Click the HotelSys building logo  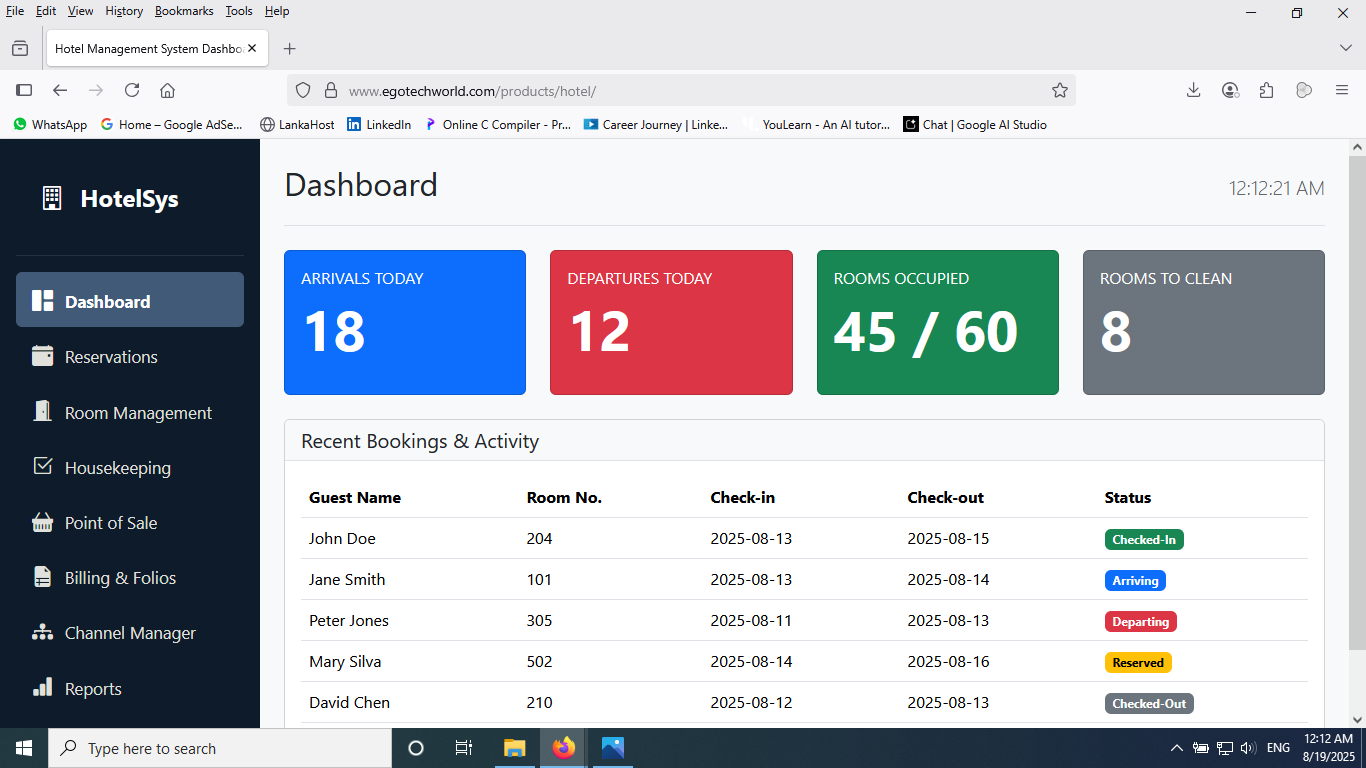click(54, 198)
